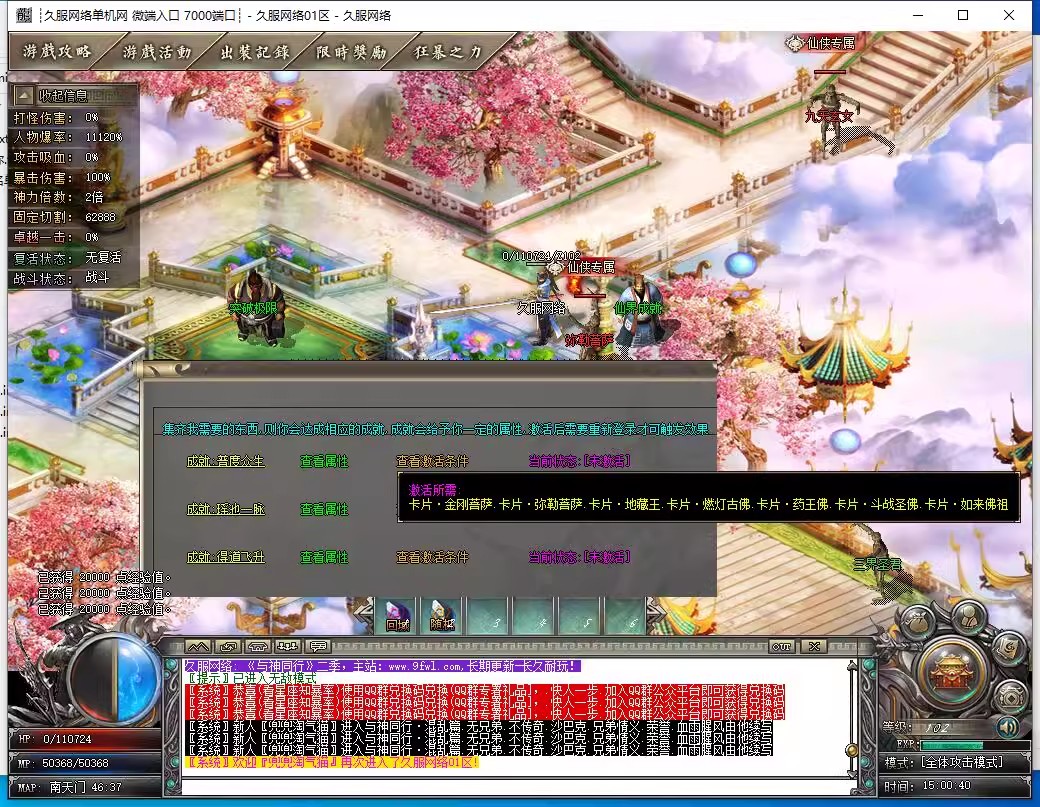Click the 成就:普度众生 achievement link
Viewport: 1040px width, 807px height.
[x=226, y=461]
